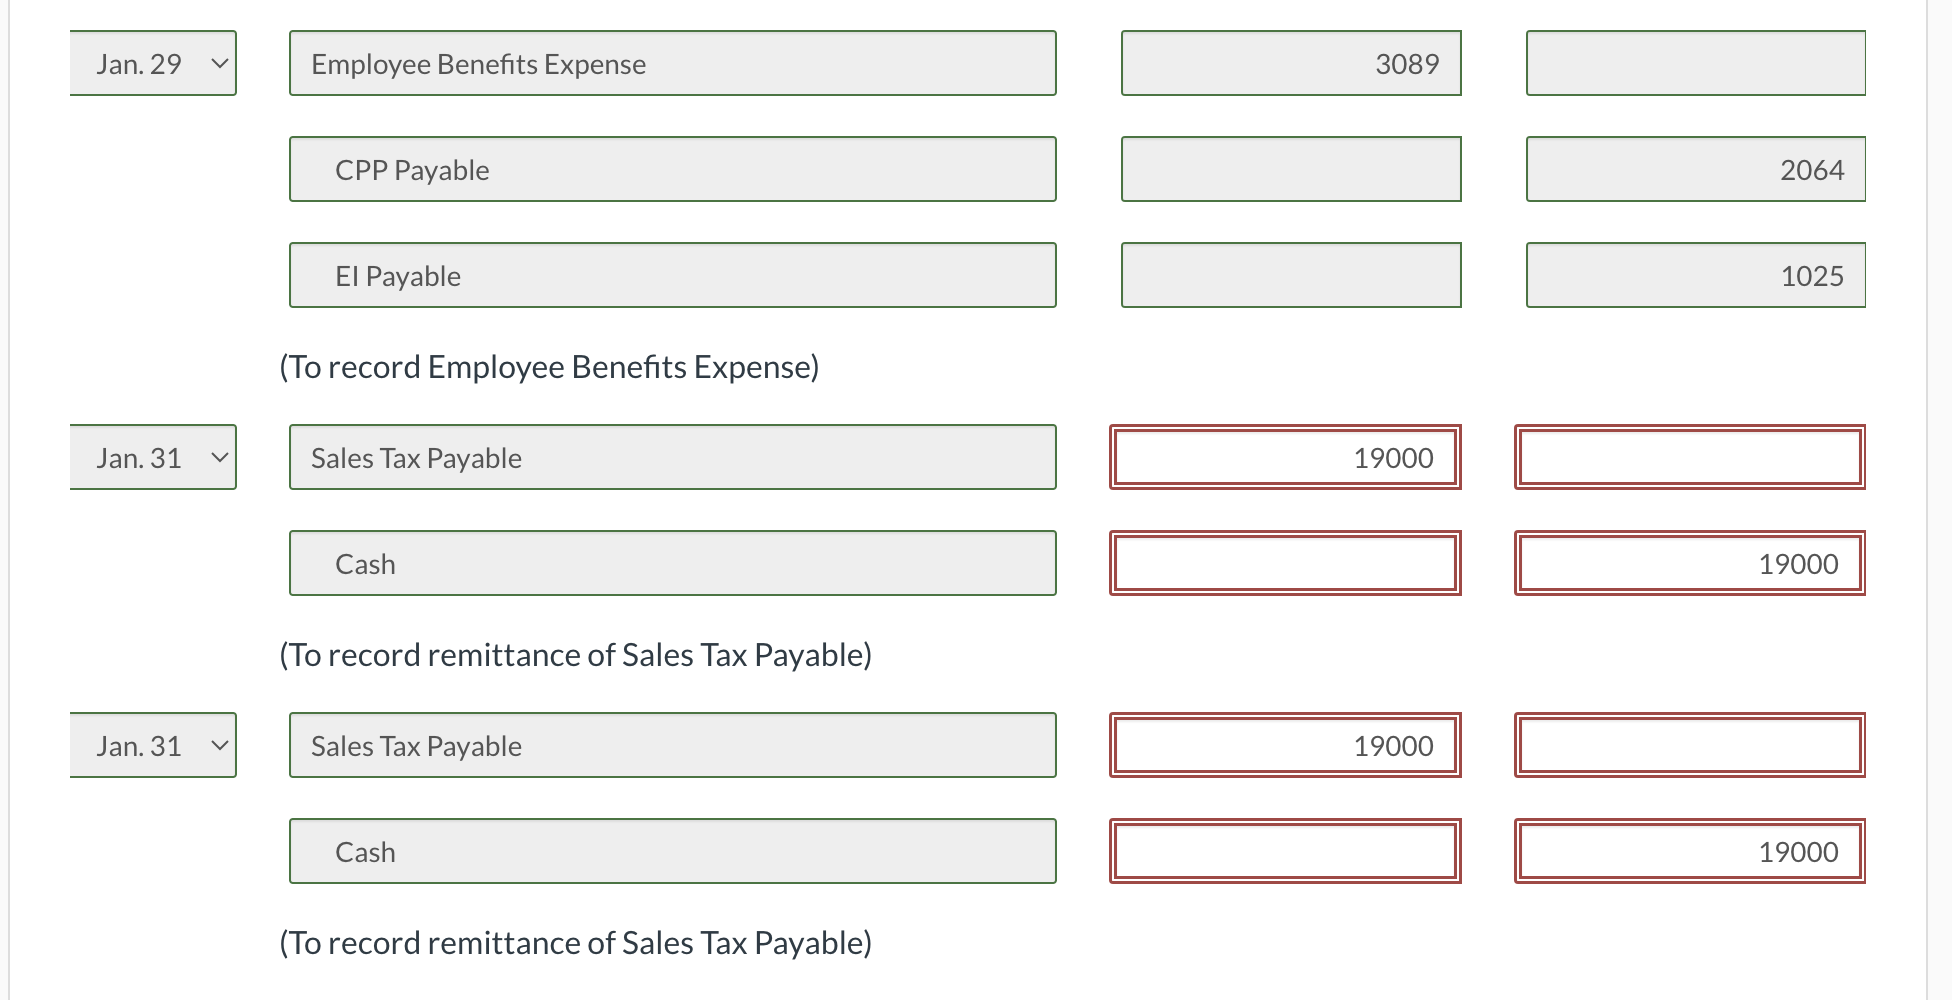This screenshot has height=1000, width=1952.
Task: Select the Employee Benefits Expense account field
Action: (x=672, y=63)
